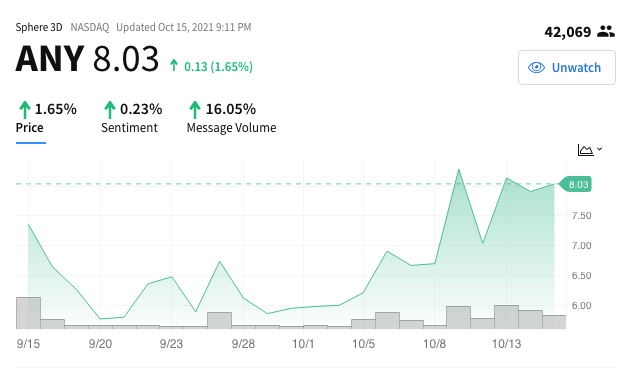Viewport: 631px width, 377px height.
Task: Click the 8.03 price marker label
Action: coord(576,184)
